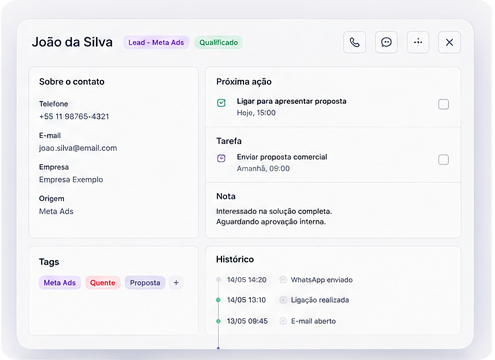Image resolution: width=495 pixels, height=360 pixels.
Task: Click clock icon beside Enviar proposta comercial
Action: pyautogui.click(x=221, y=158)
